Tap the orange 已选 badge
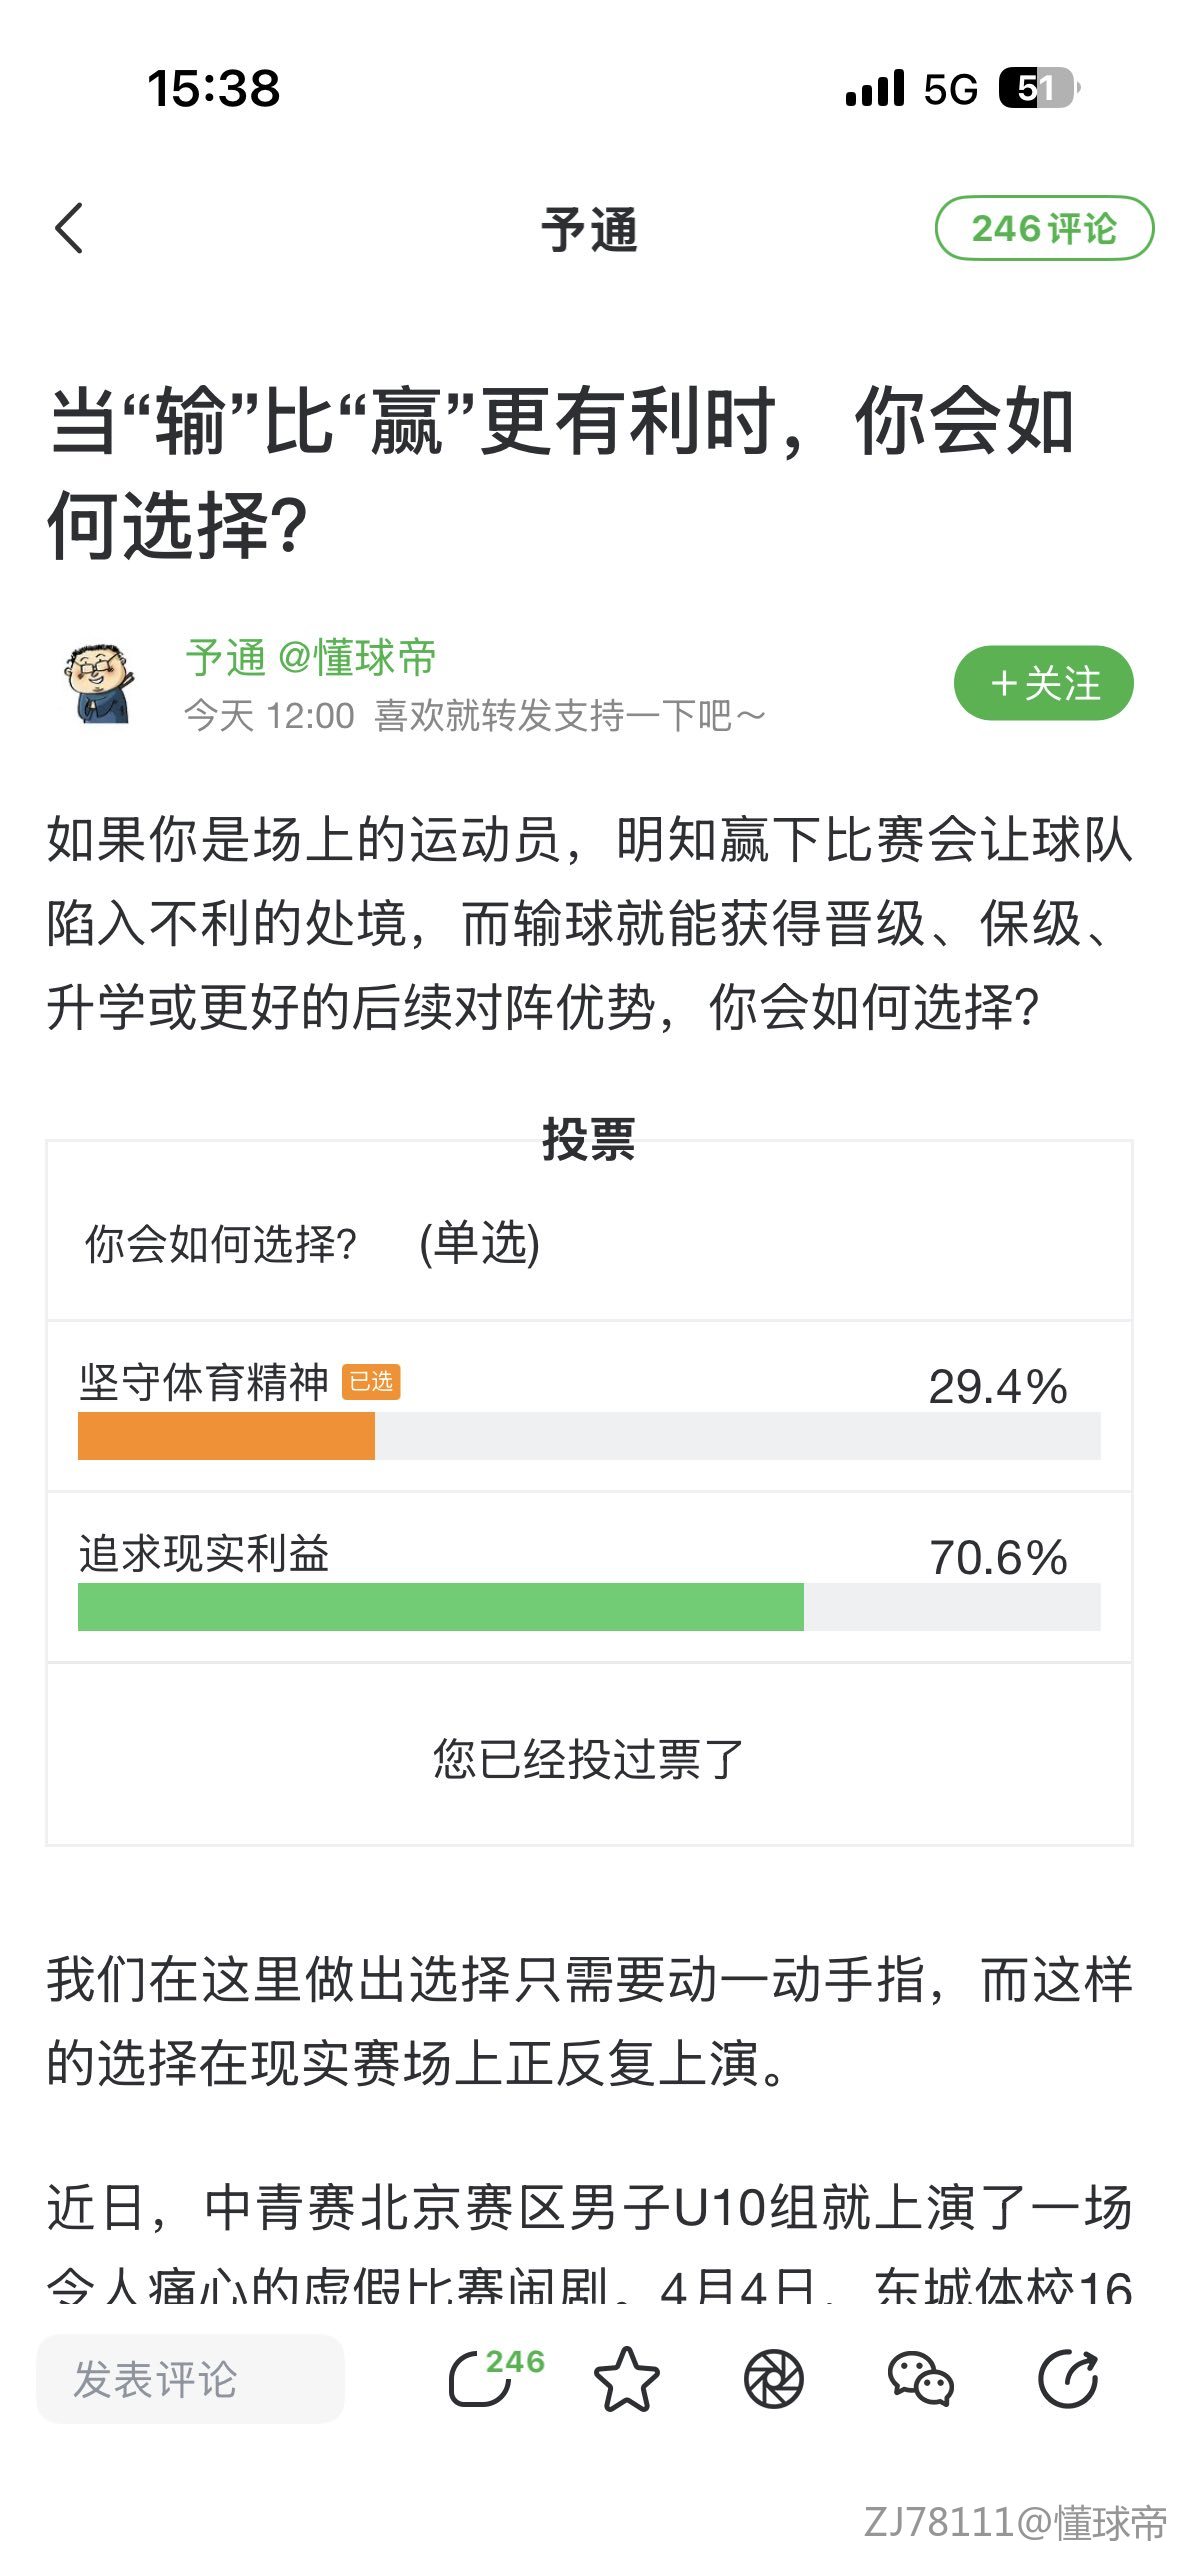 [x=371, y=1382]
